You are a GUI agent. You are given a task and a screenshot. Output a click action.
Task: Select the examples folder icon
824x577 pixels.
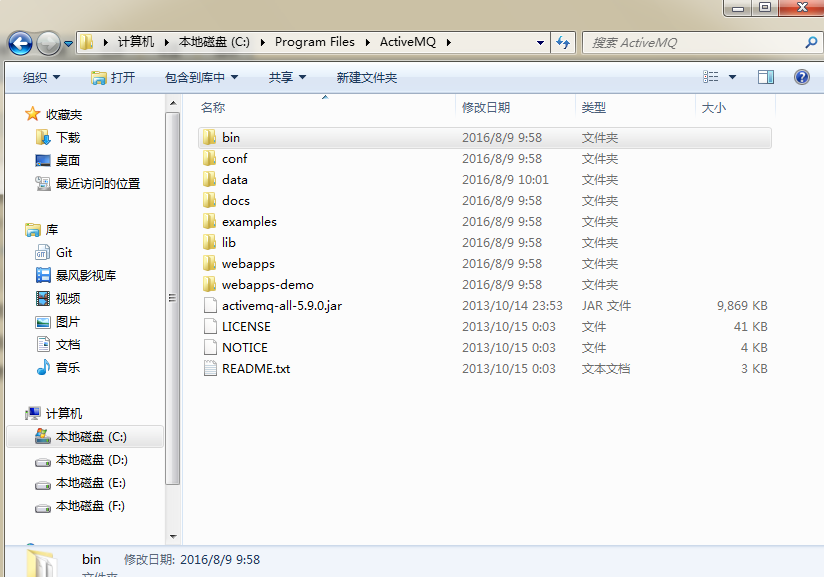tap(210, 221)
